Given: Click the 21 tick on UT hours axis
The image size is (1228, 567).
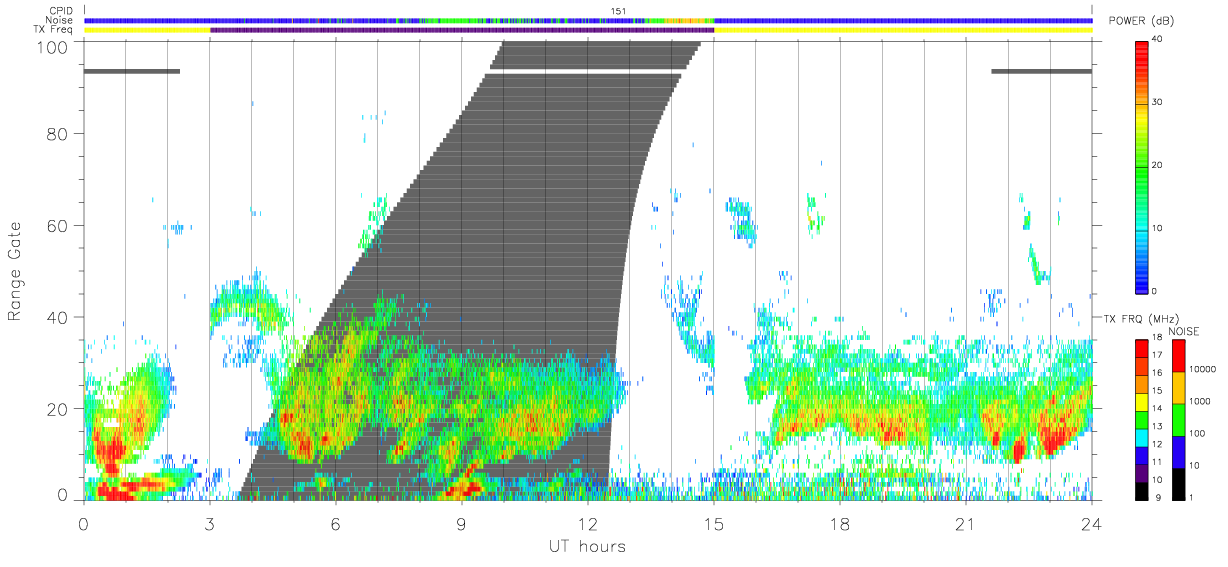Looking at the screenshot, I should (965, 524).
